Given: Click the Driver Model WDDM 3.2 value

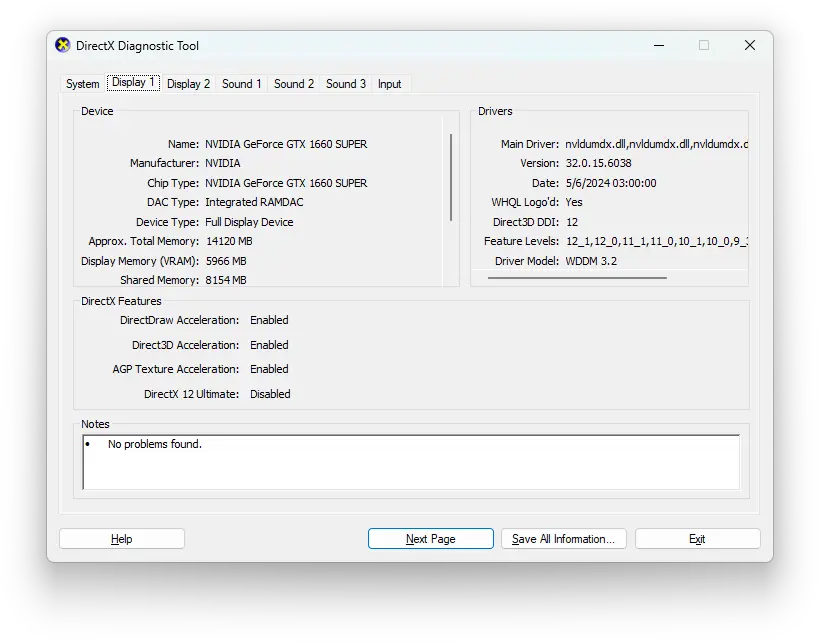Looking at the screenshot, I should (591, 261).
